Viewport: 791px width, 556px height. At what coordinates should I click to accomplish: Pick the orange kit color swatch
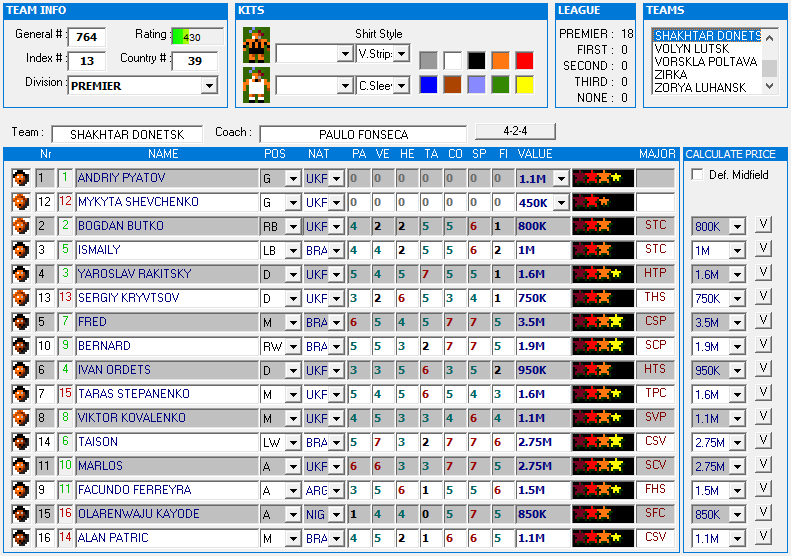click(500, 60)
